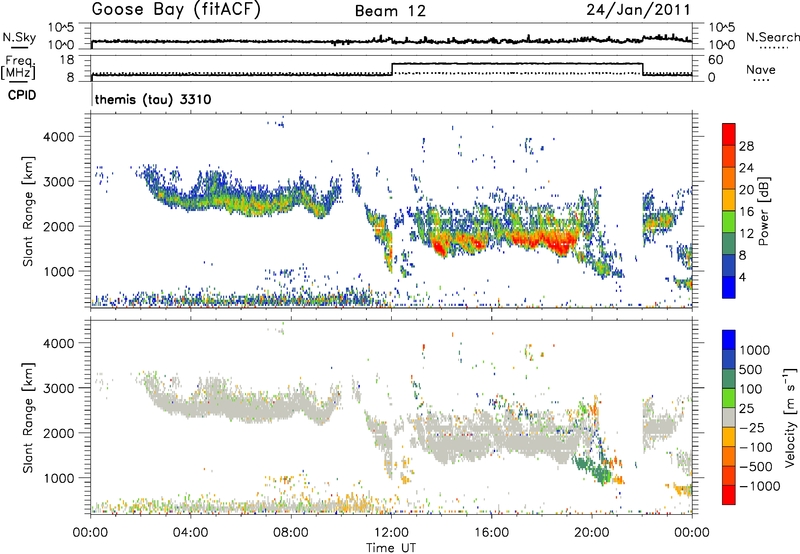800x554 pixels.
Task: Click the "Slant Range [km]" label of velocity panel
Action: coord(28,418)
